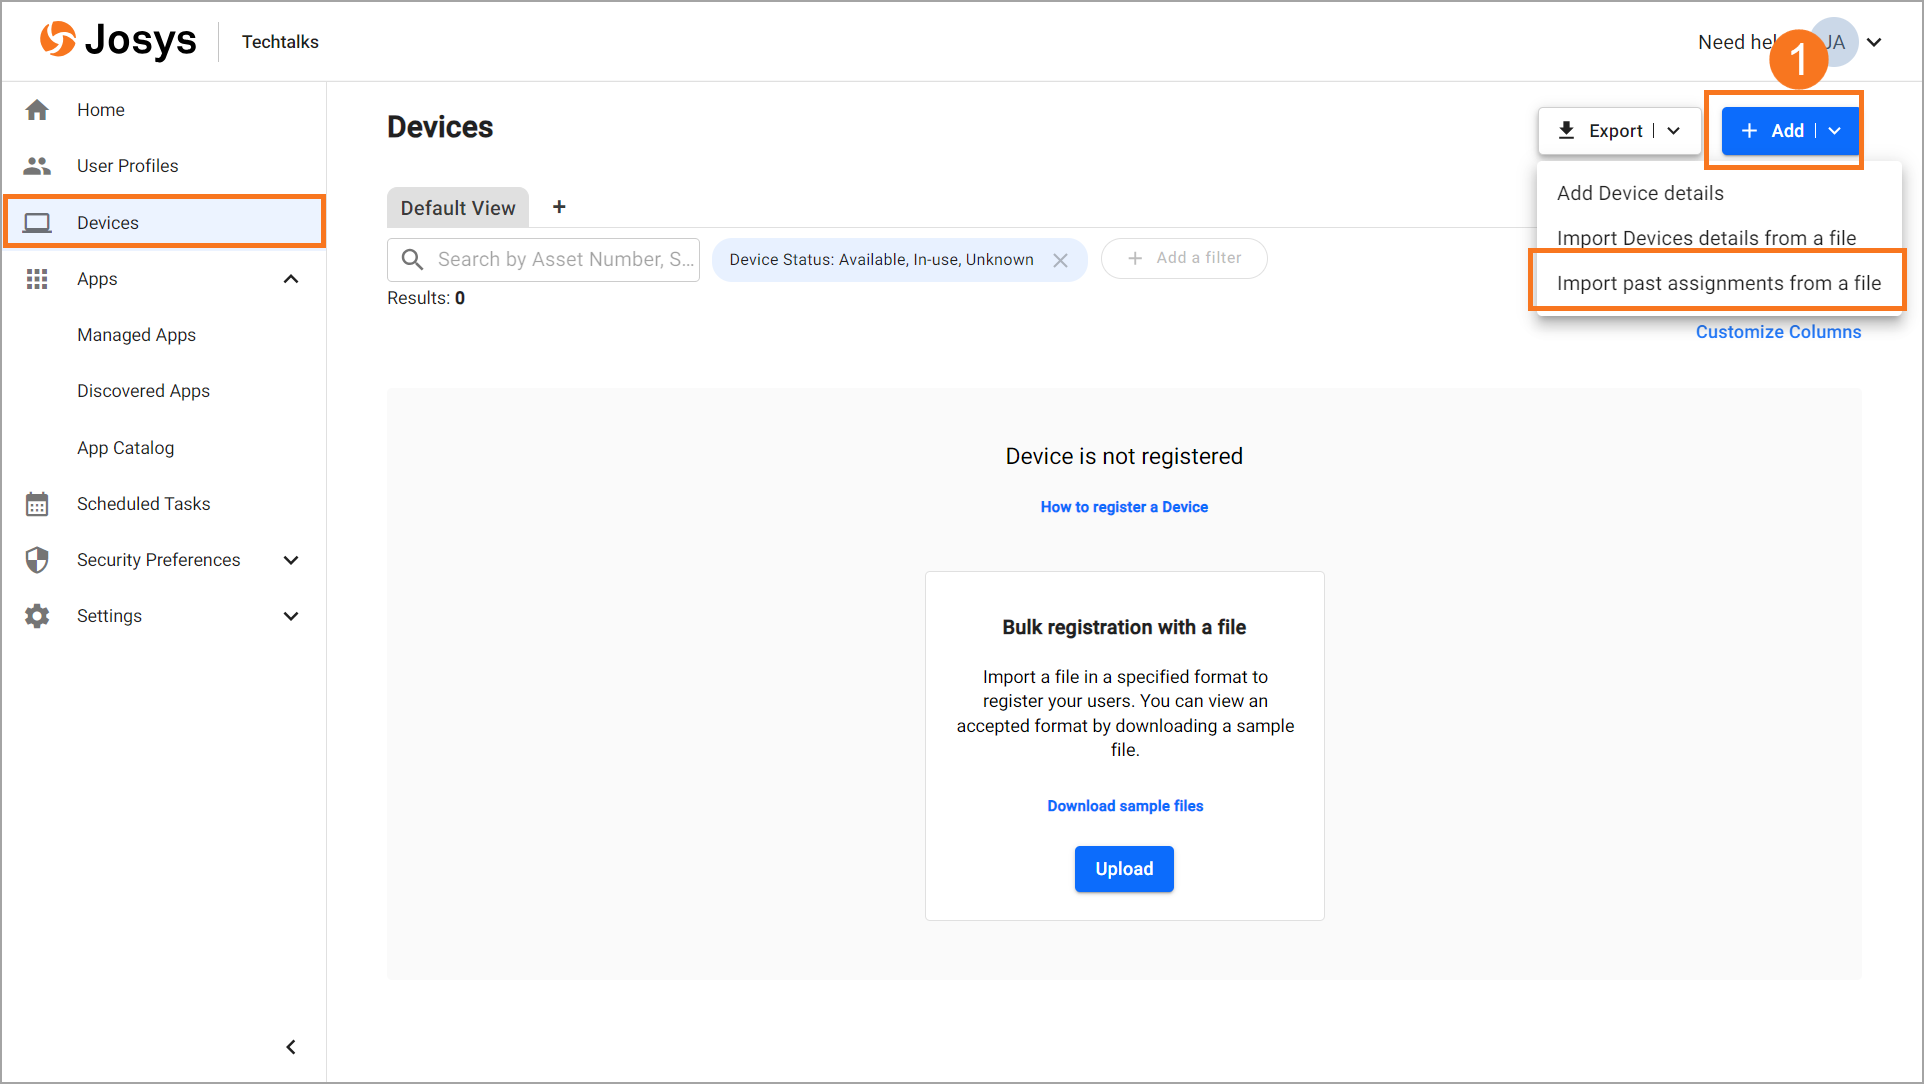Click the Apps grid icon
This screenshot has height=1084, width=1924.
[37, 279]
